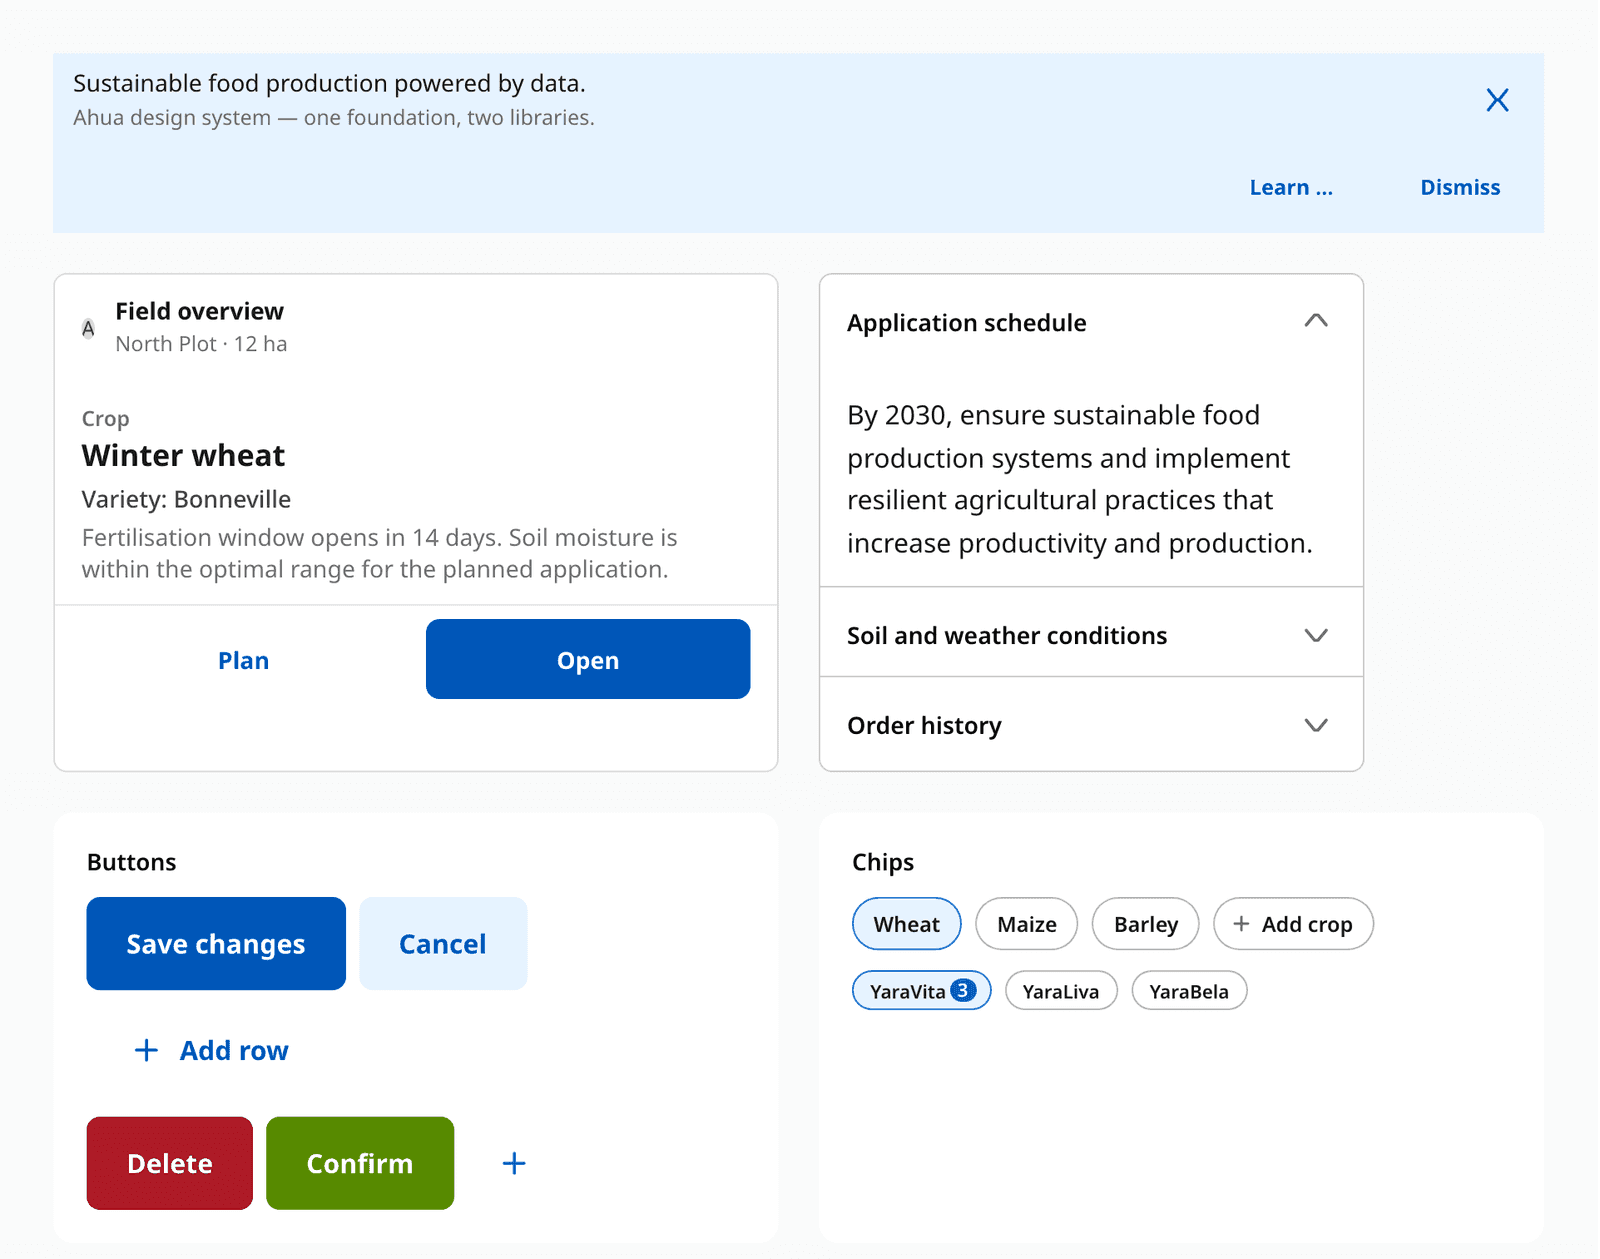Toggle the YaraVita chip

click(x=921, y=991)
